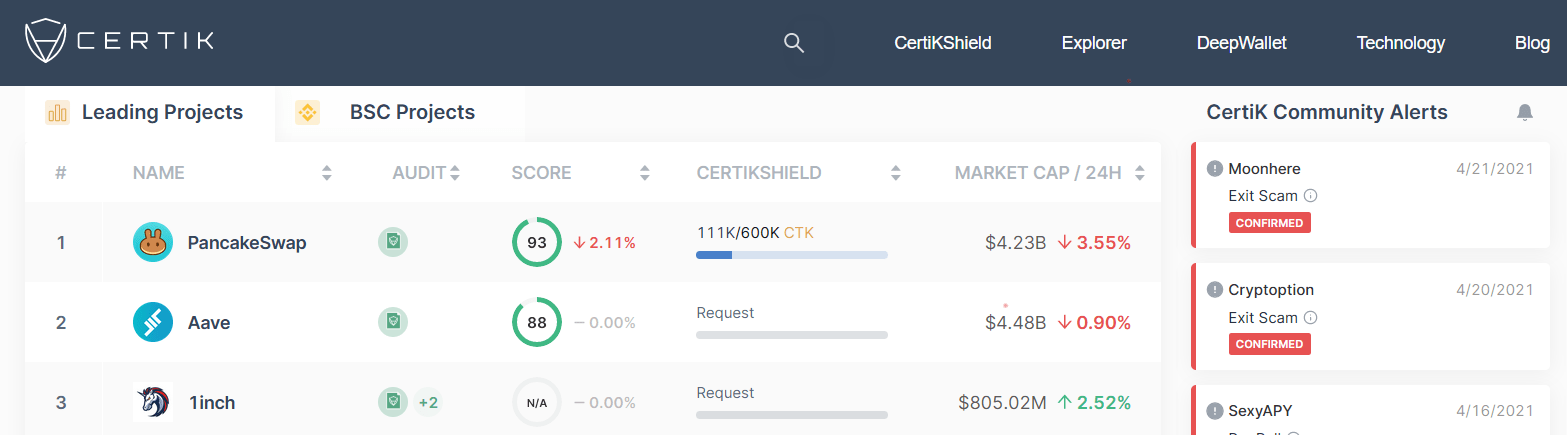
Task: Click the PancakeSwap bunny logo
Action: [x=153, y=242]
